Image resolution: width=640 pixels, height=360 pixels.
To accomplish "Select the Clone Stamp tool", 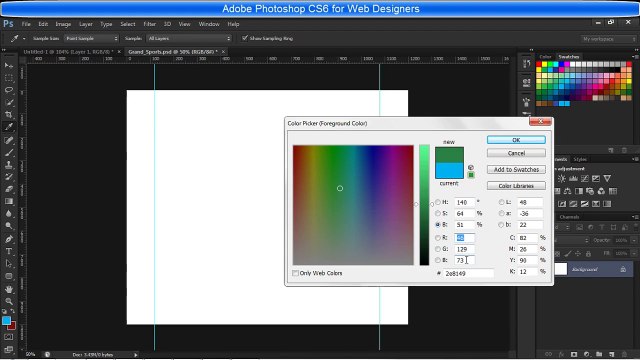I will (x=9, y=165).
